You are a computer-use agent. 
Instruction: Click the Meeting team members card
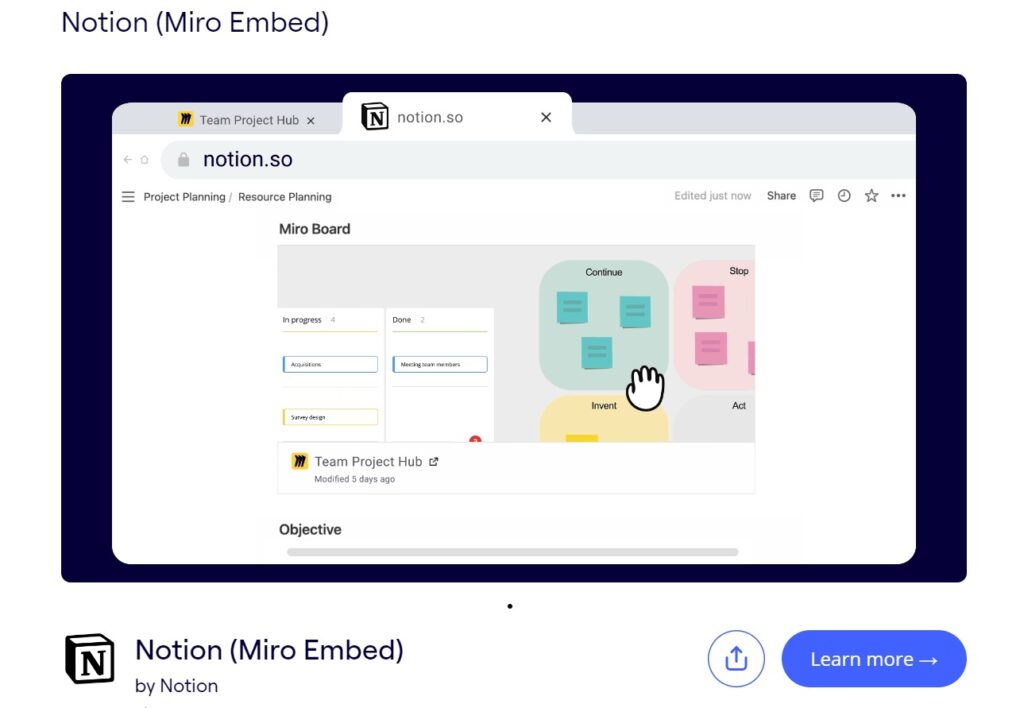pos(440,364)
